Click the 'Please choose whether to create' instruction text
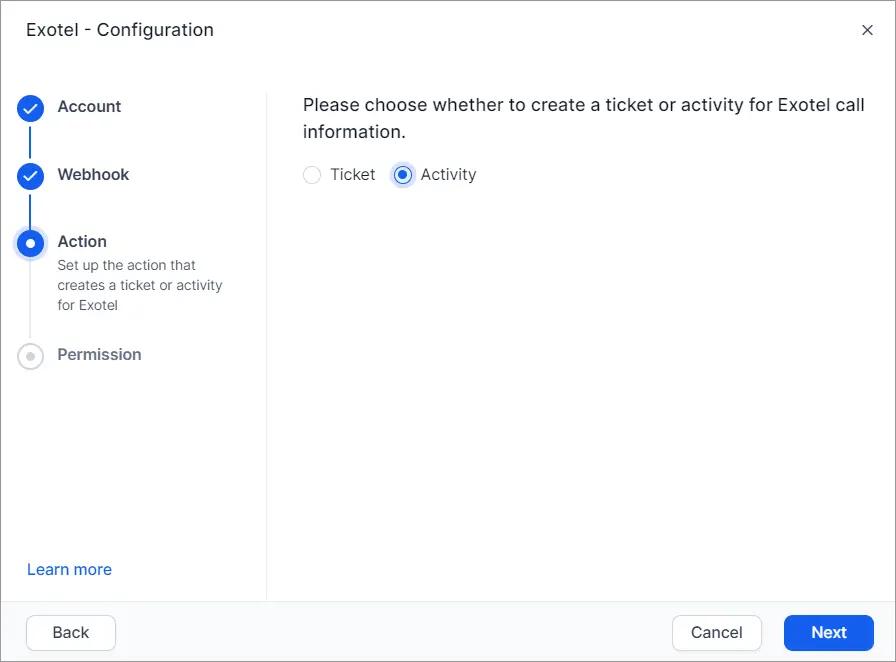This screenshot has height=662, width=896. tap(583, 118)
